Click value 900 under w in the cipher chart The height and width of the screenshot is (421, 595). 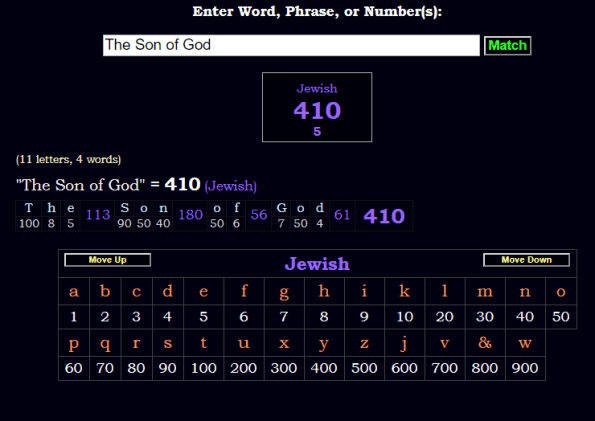coord(525,368)
